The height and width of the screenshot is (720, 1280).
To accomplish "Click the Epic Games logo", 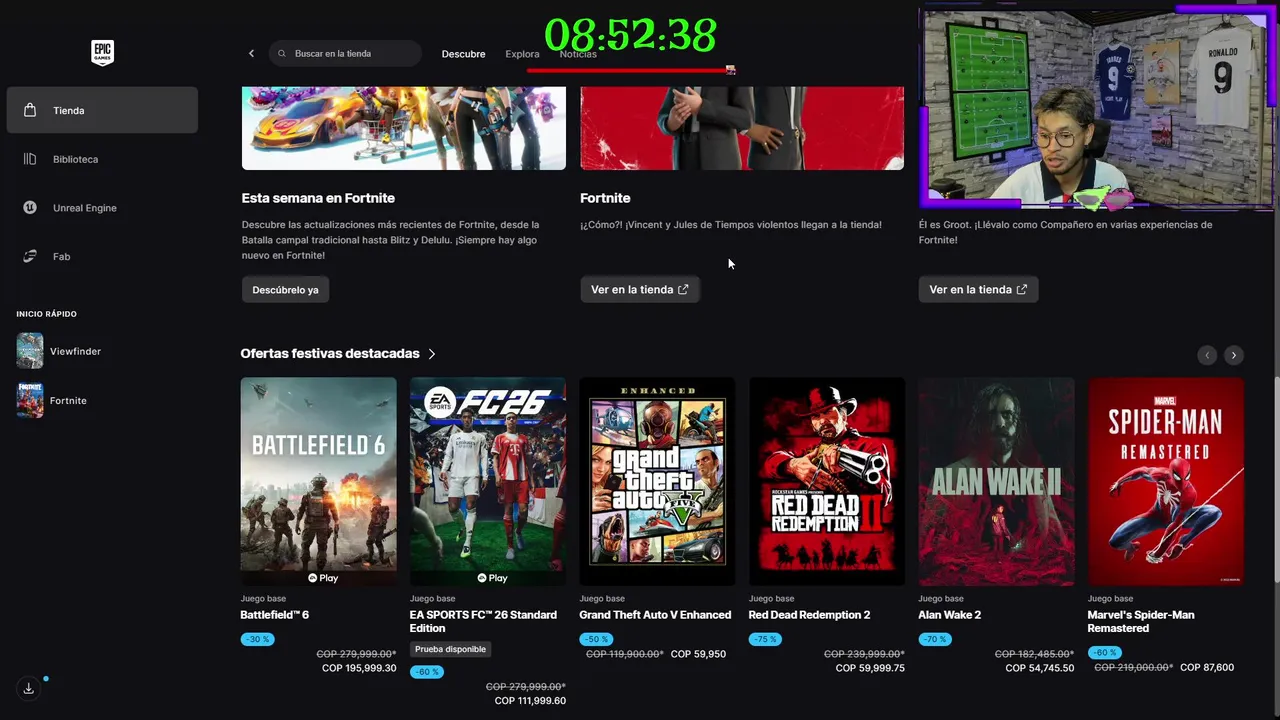I will pos(102,53).
